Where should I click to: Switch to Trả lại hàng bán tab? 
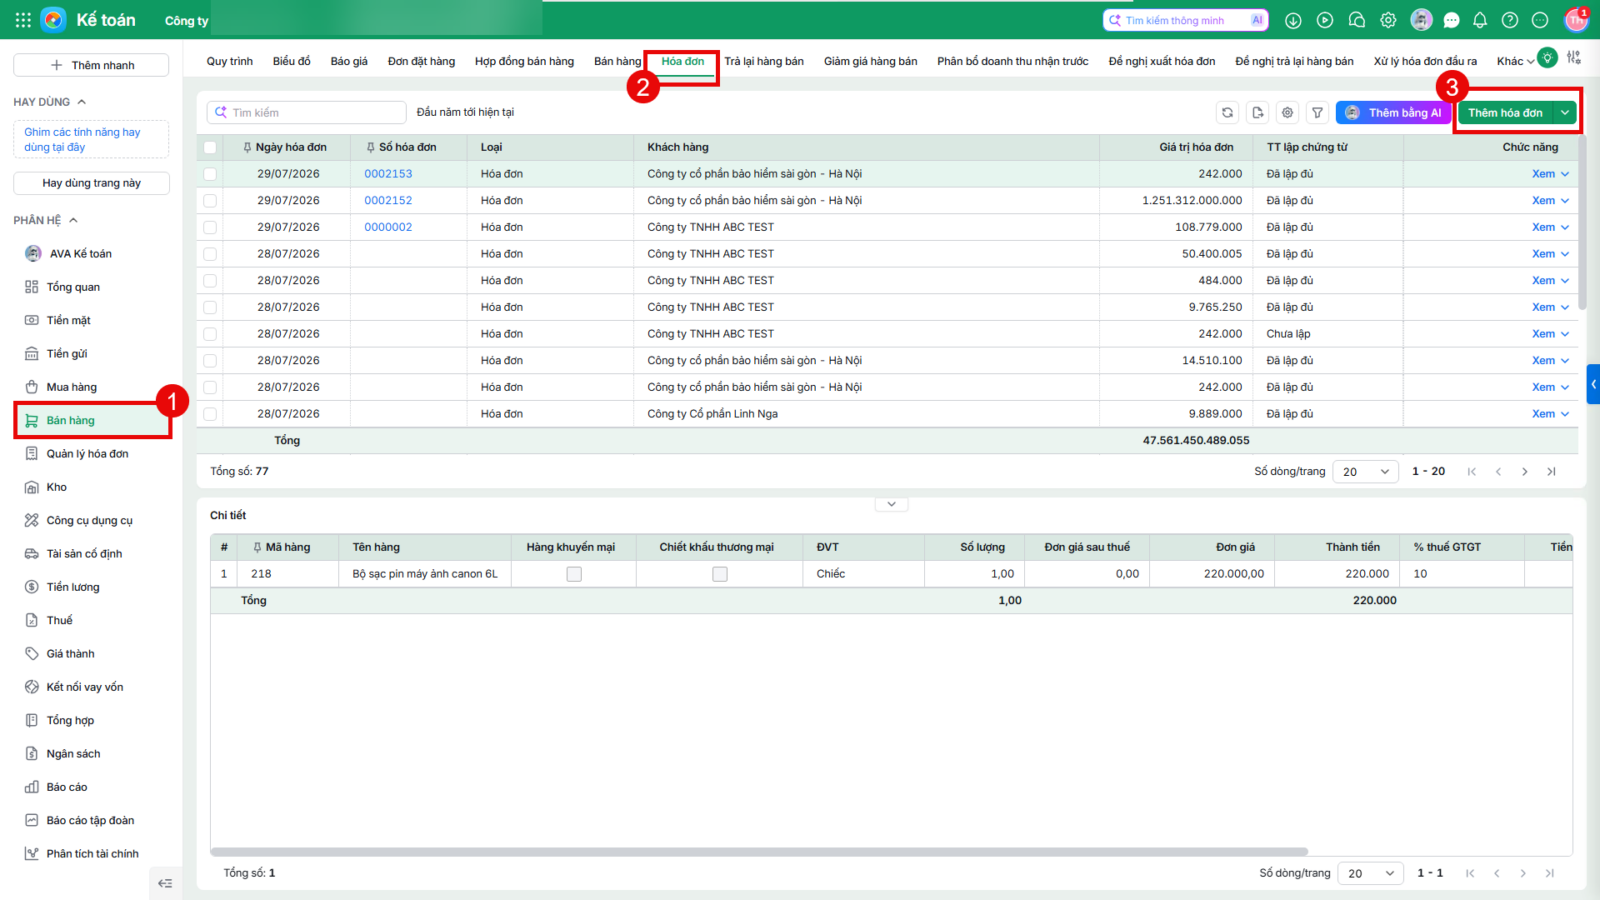[764, 61]
